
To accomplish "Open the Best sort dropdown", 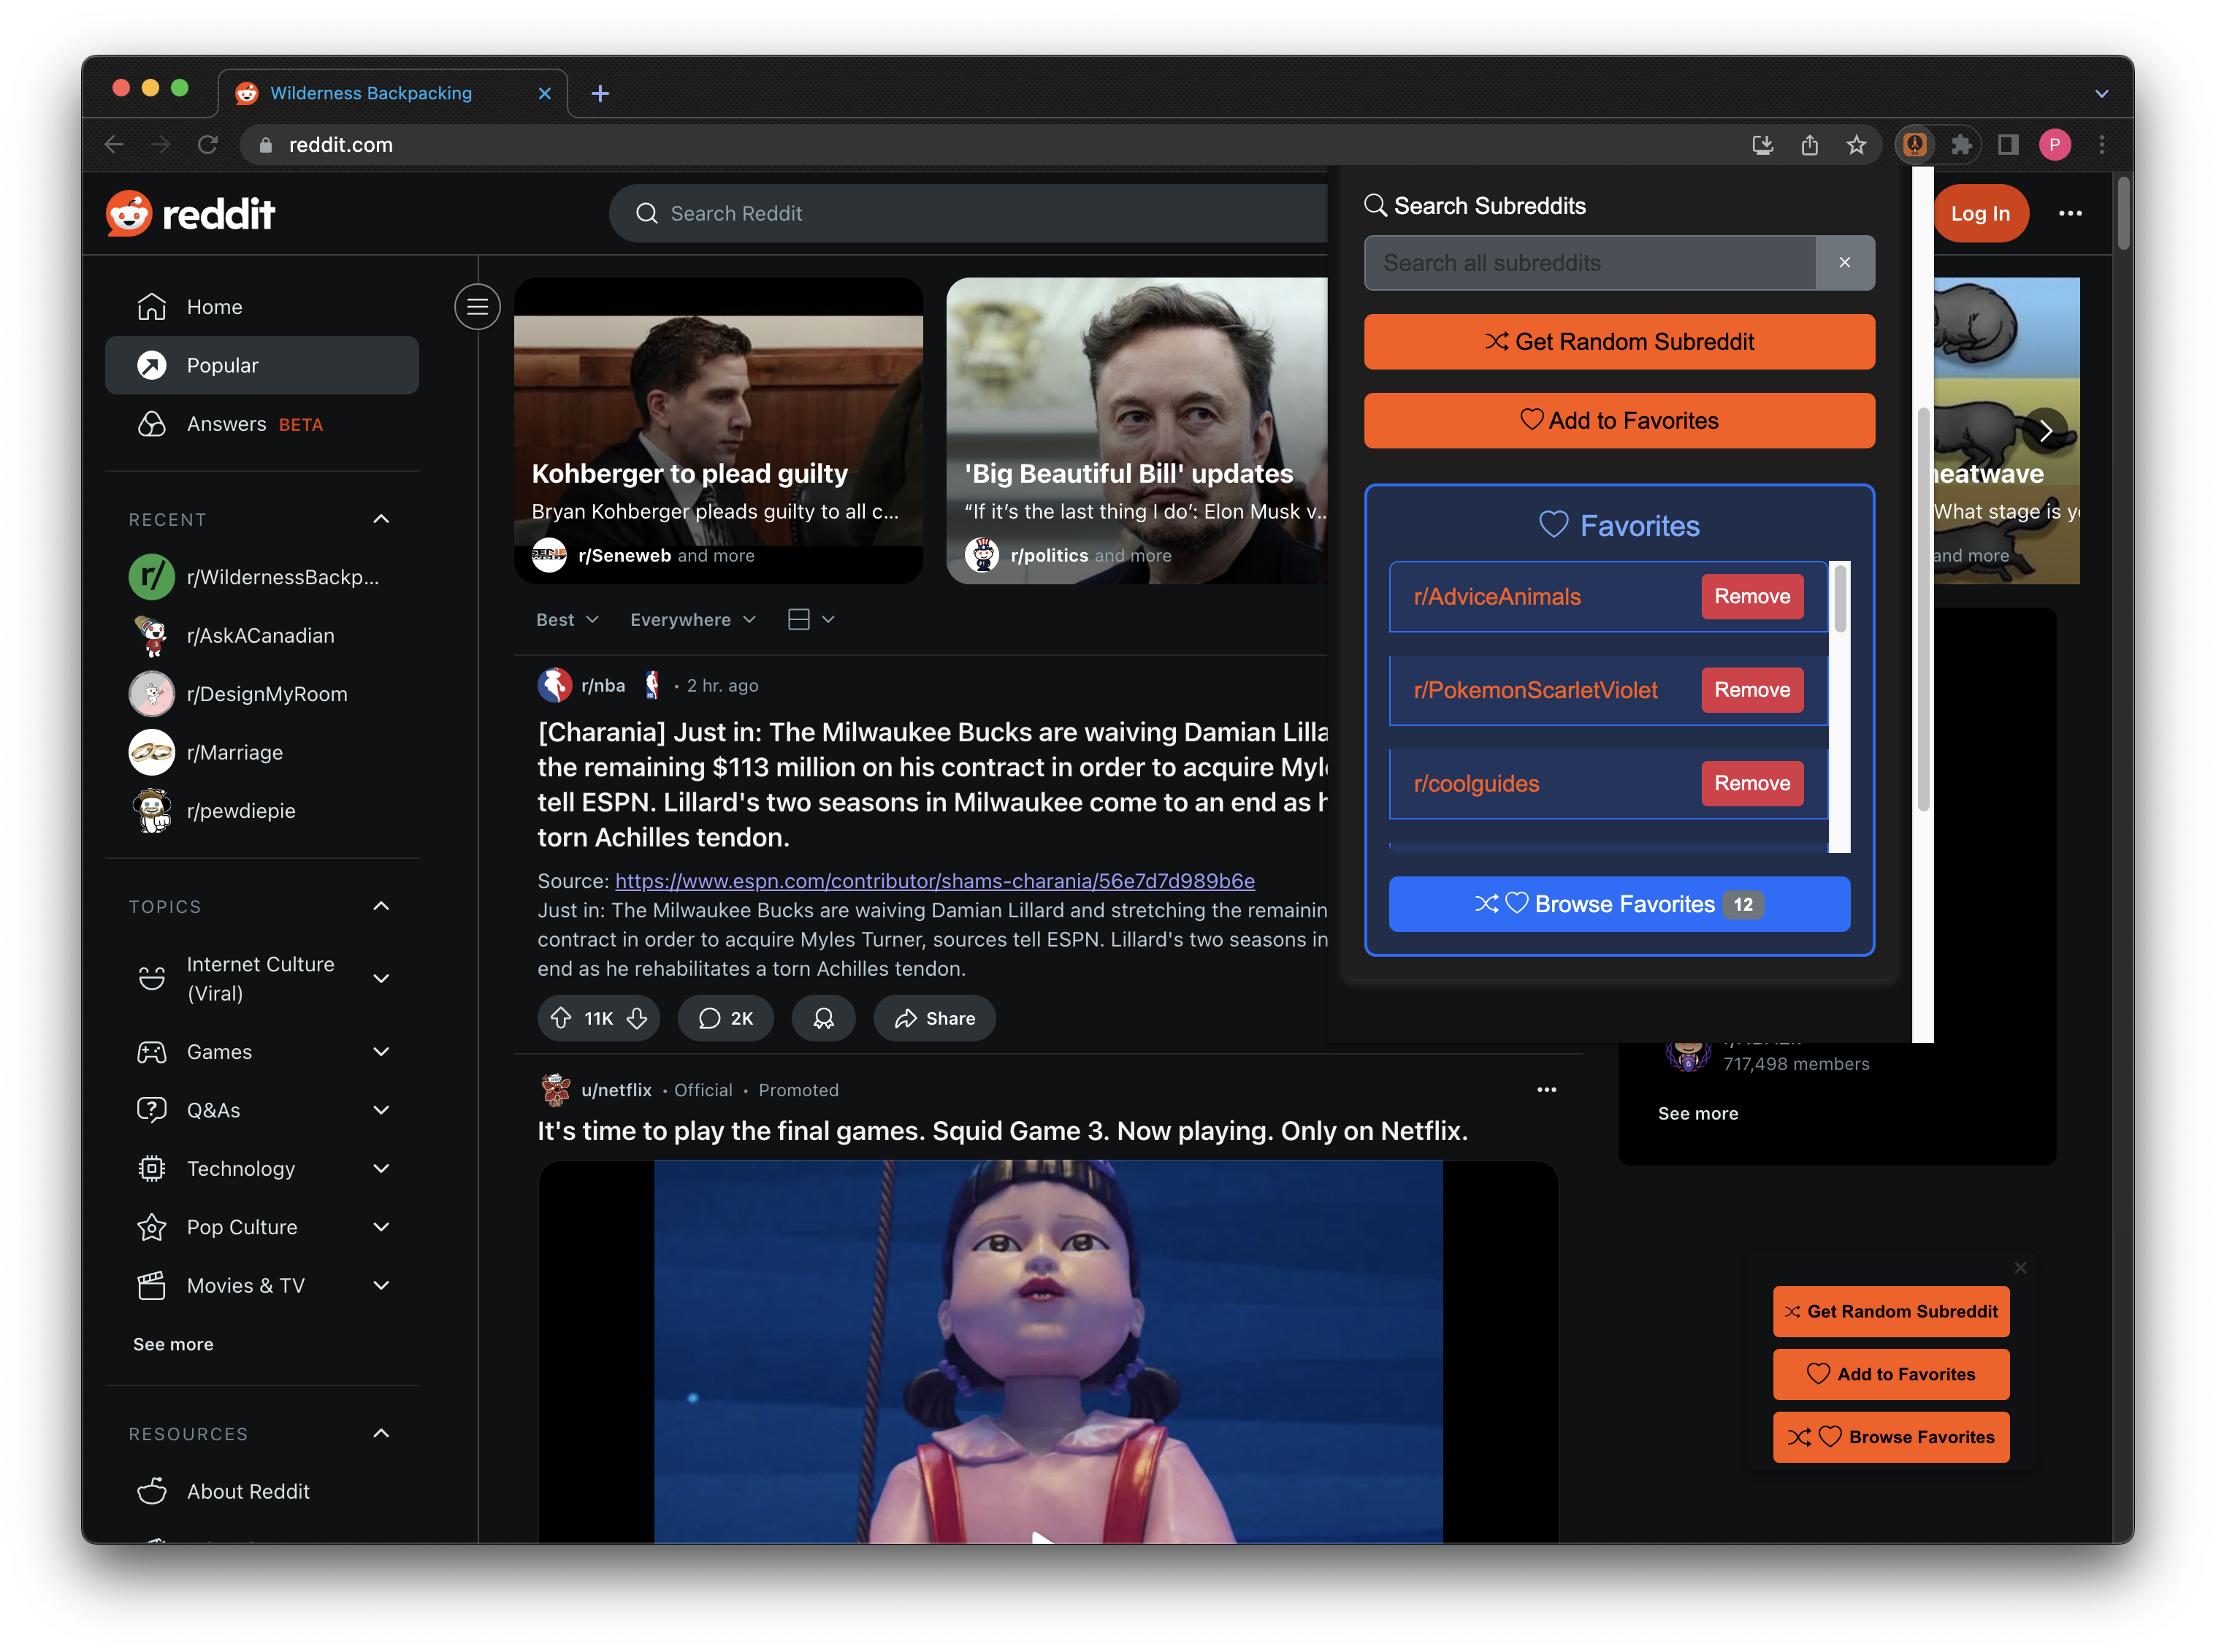I will point(567,620).
